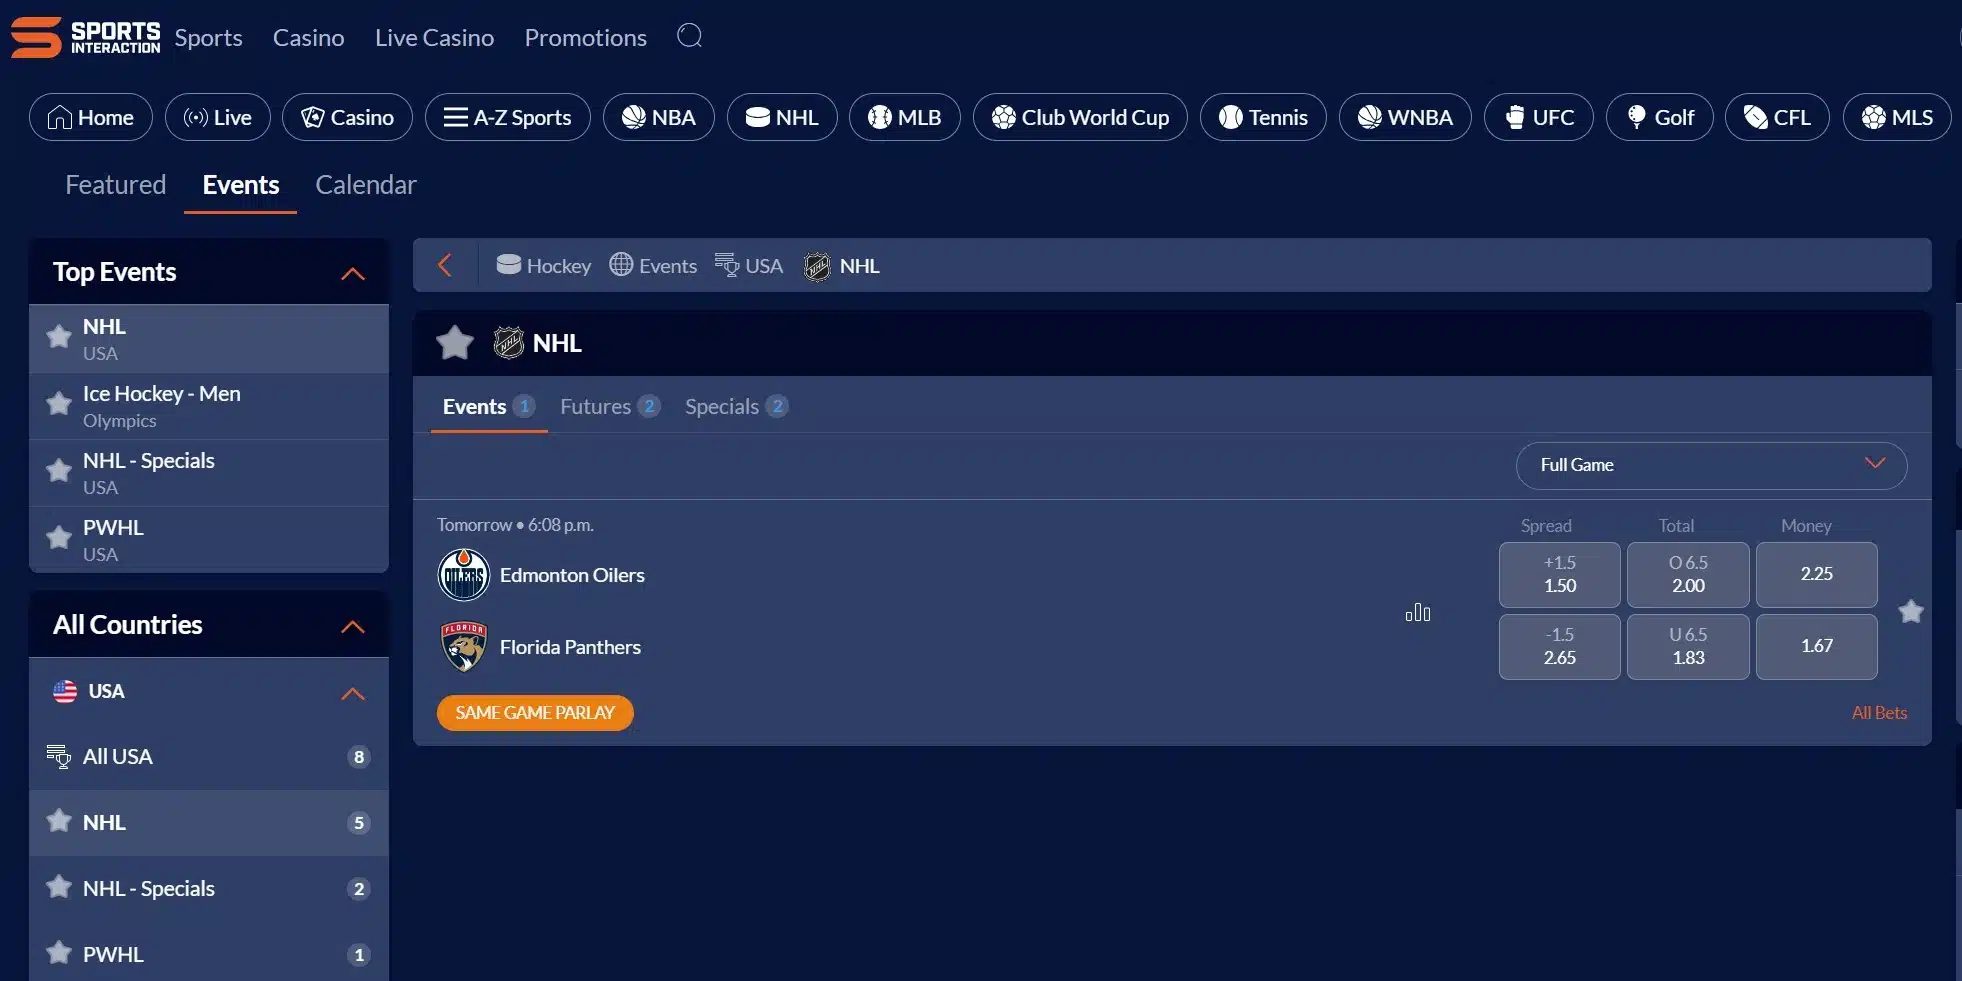
Task: Open the Live betting pill
Action: tap(218, 117)
